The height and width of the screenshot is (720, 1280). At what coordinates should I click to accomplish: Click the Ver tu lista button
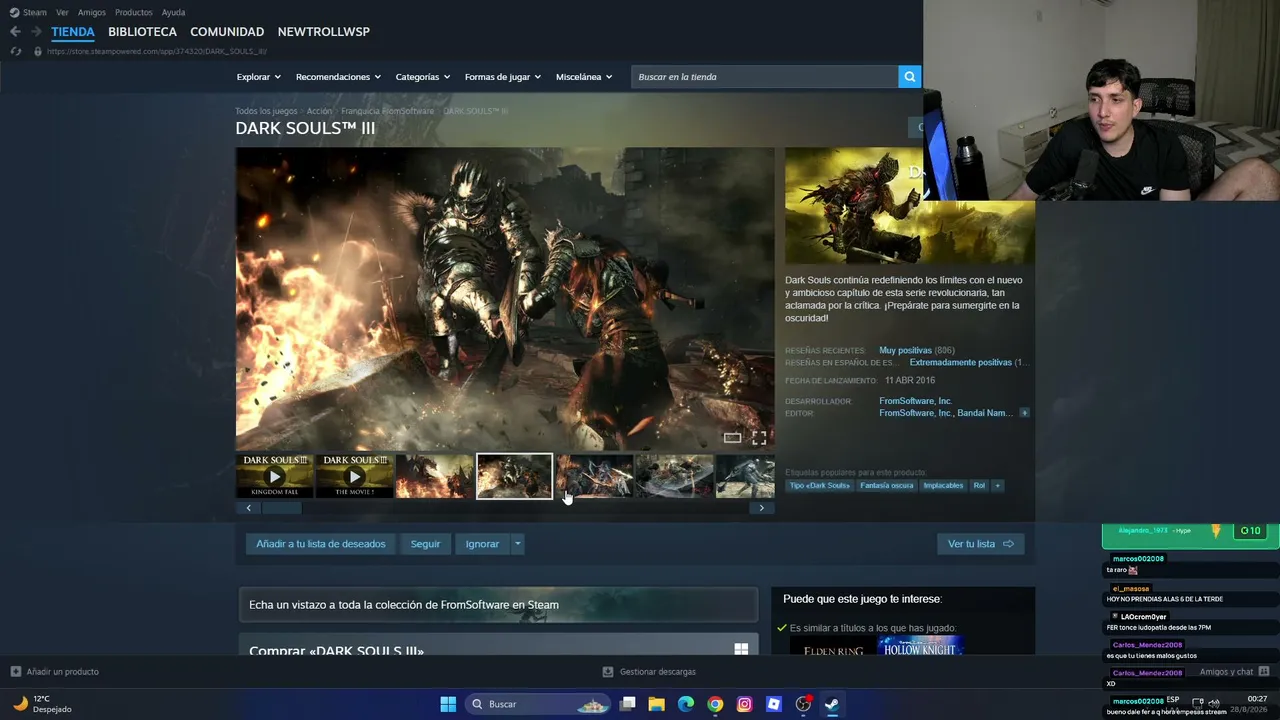click(x=980, y=544)
